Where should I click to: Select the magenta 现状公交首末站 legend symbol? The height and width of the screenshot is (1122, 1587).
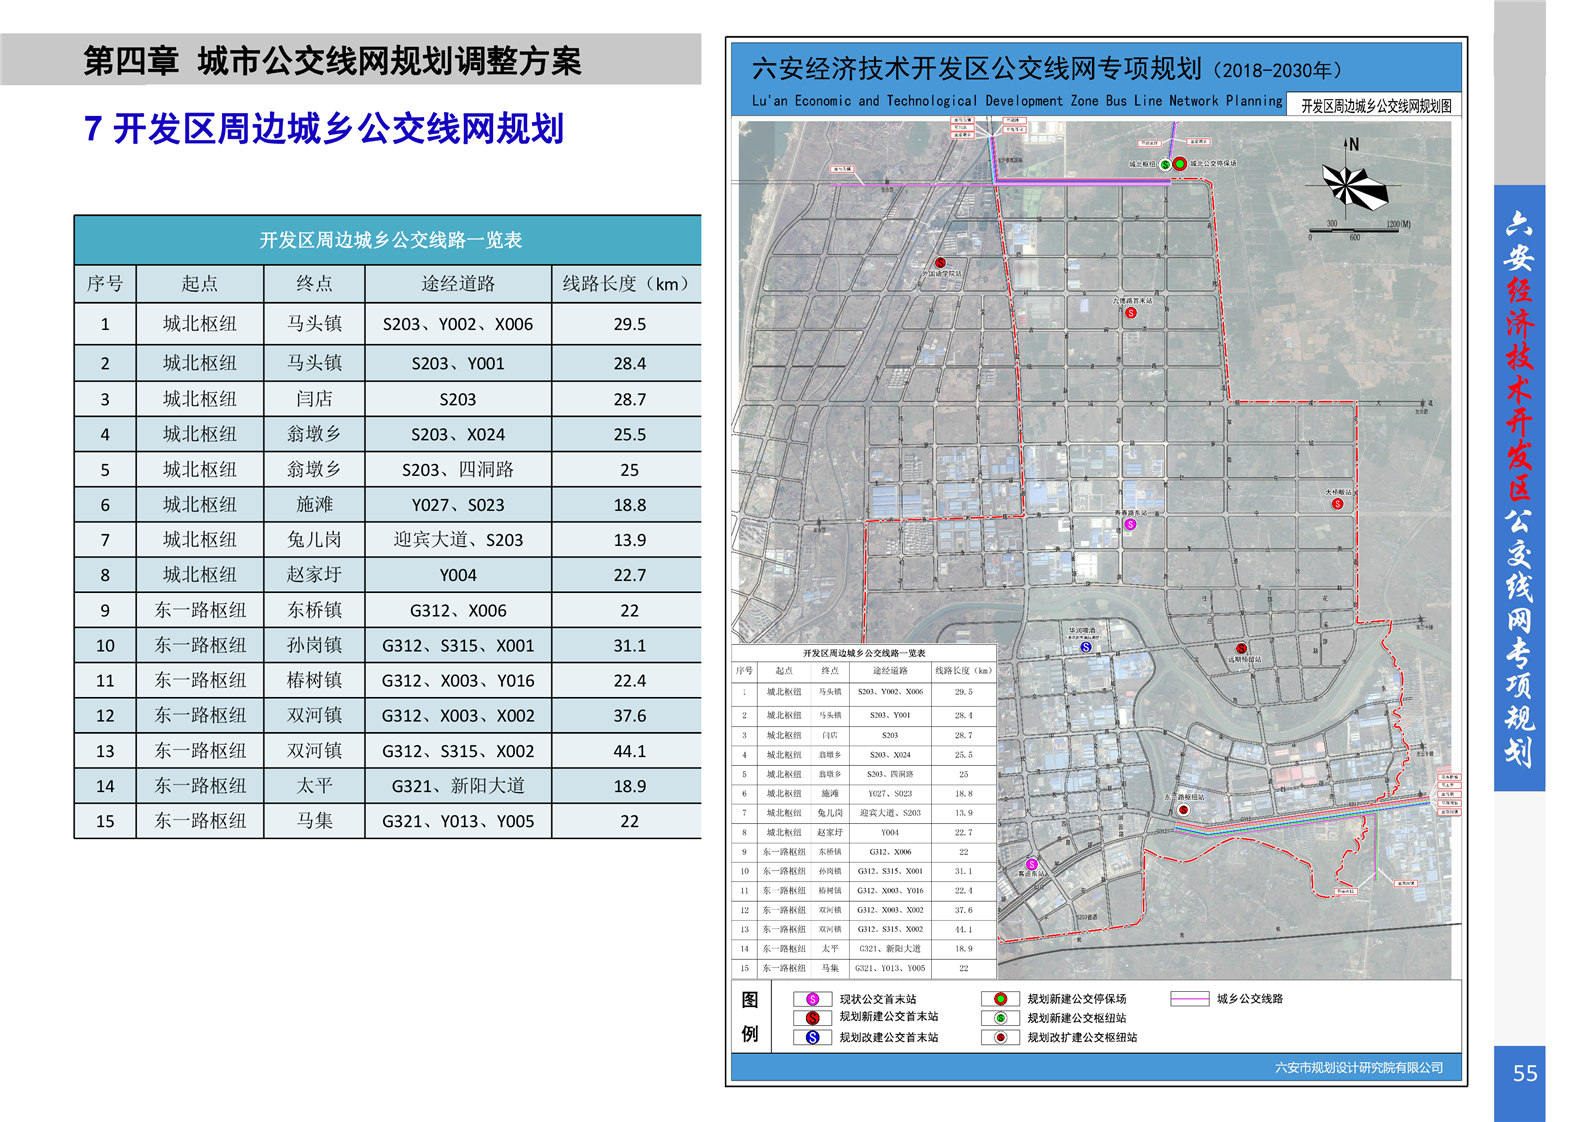click(x=813, y=999)
